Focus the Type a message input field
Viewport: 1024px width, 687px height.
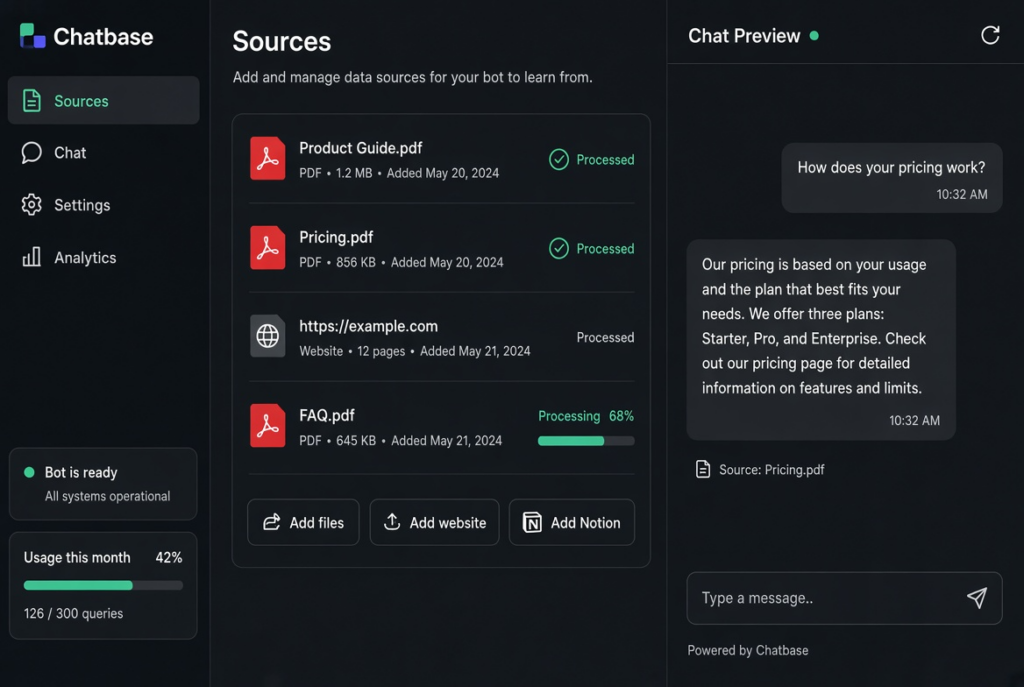844,598
